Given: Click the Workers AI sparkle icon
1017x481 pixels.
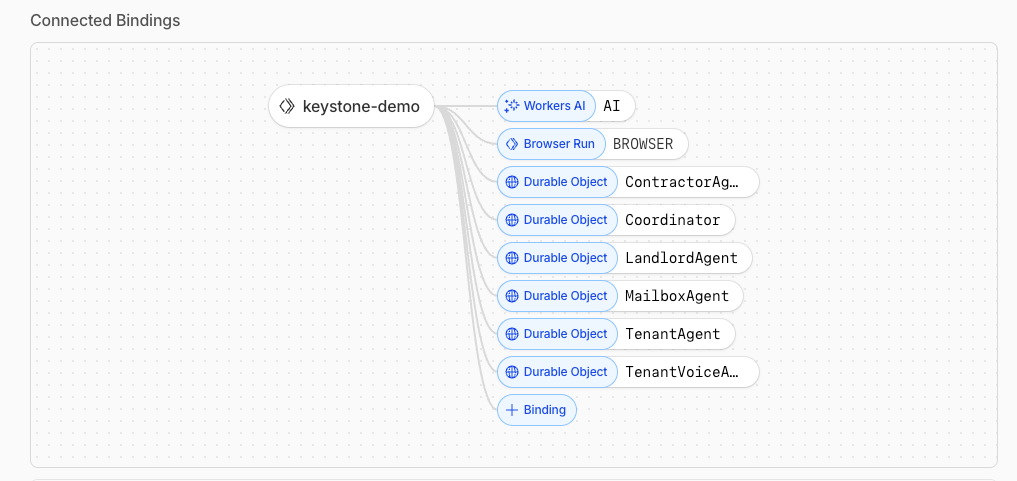Looking at the screenshot, I should tap(512, 106).
